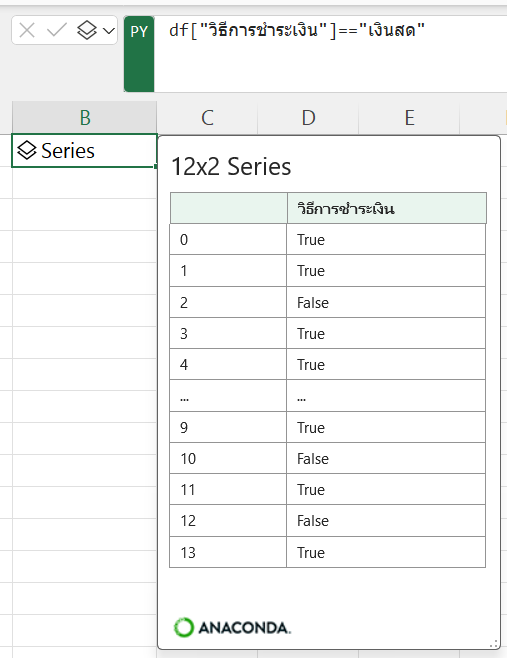Click the ellipsis row in the preview table
The height and width of the screenshot is (658, 507).
tap(327, 396)
